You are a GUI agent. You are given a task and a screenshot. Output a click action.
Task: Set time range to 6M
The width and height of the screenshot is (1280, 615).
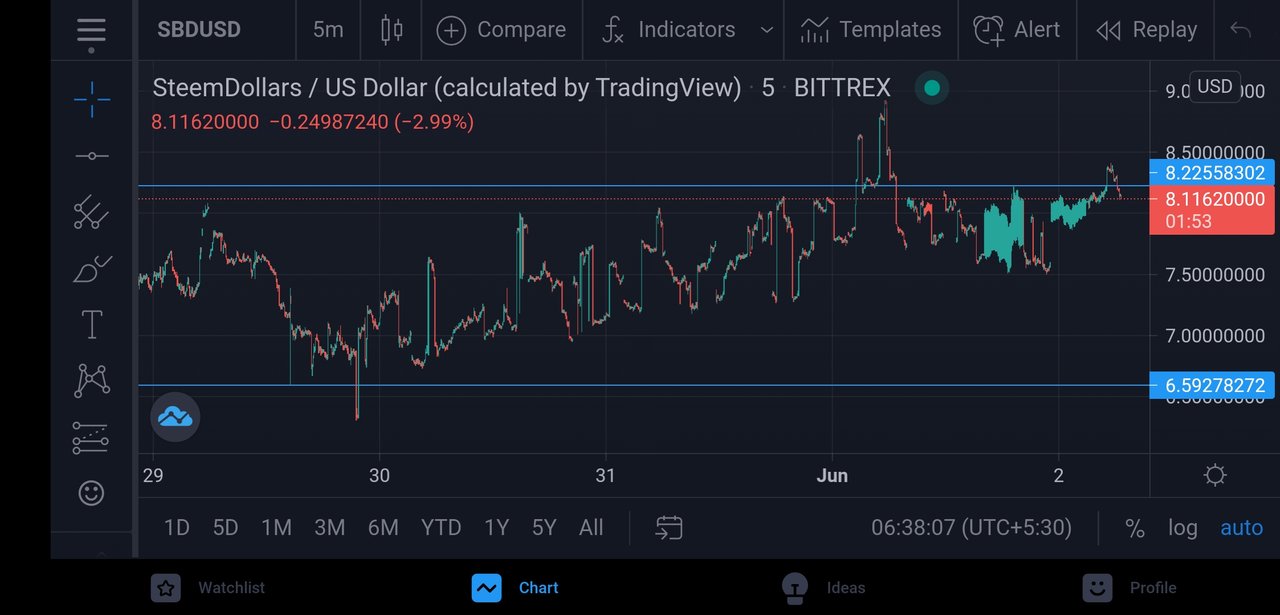pos(383,527)
